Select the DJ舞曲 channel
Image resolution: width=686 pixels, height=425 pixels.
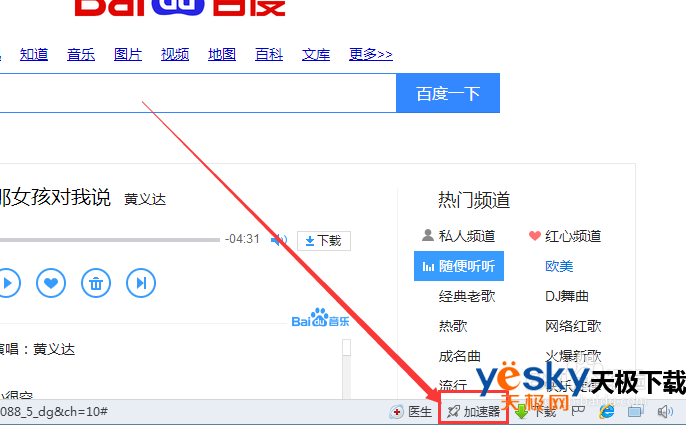click(x=567, y=296)
